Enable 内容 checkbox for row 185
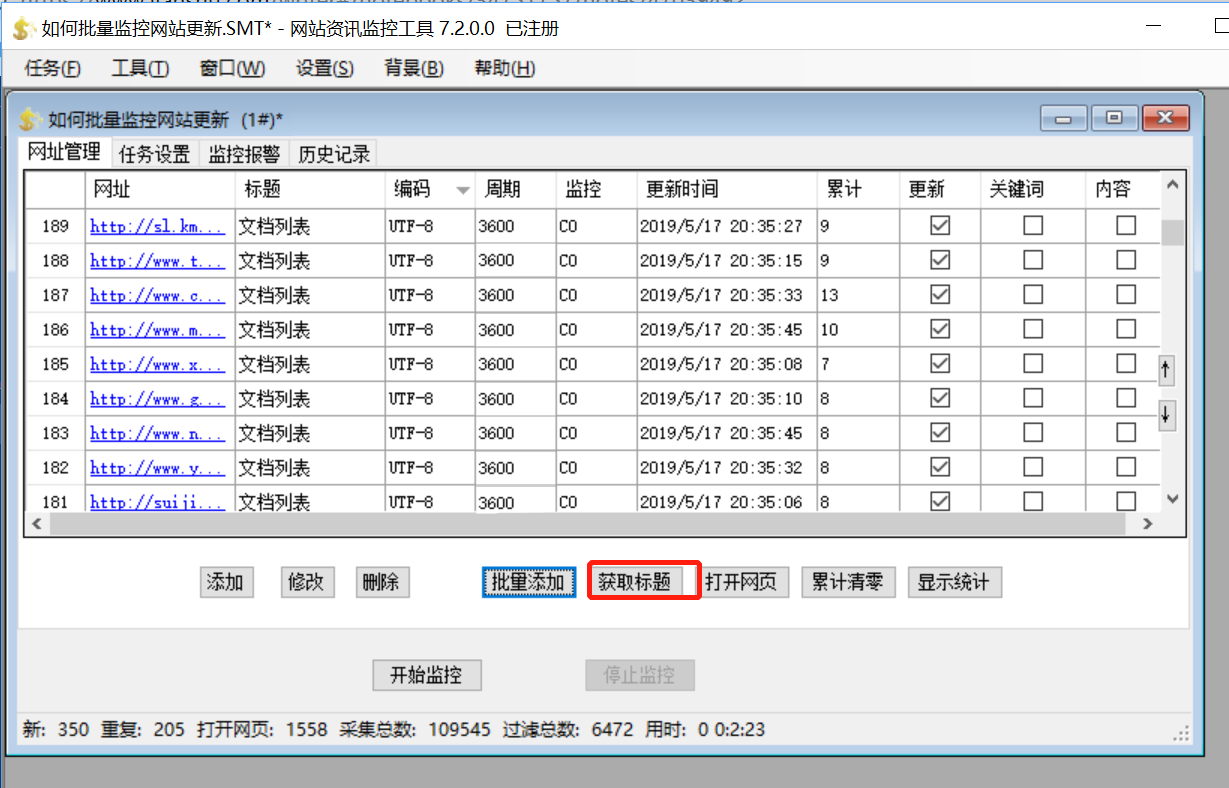The image size is (1229, 788). 1126,364
